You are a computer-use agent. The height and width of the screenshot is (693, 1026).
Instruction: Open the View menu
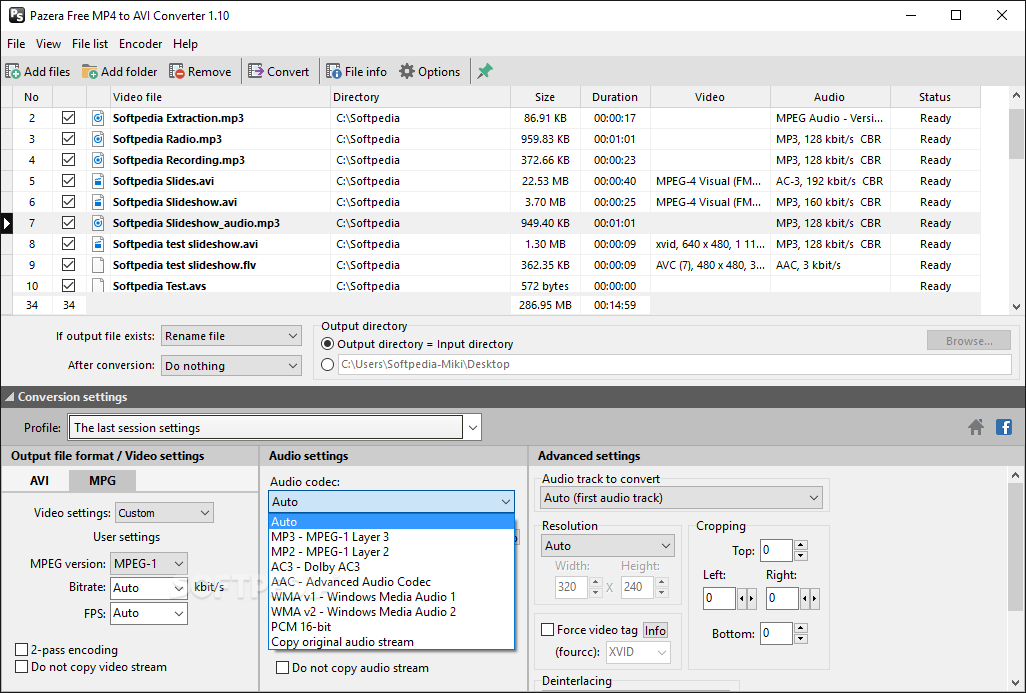(48, 44)
